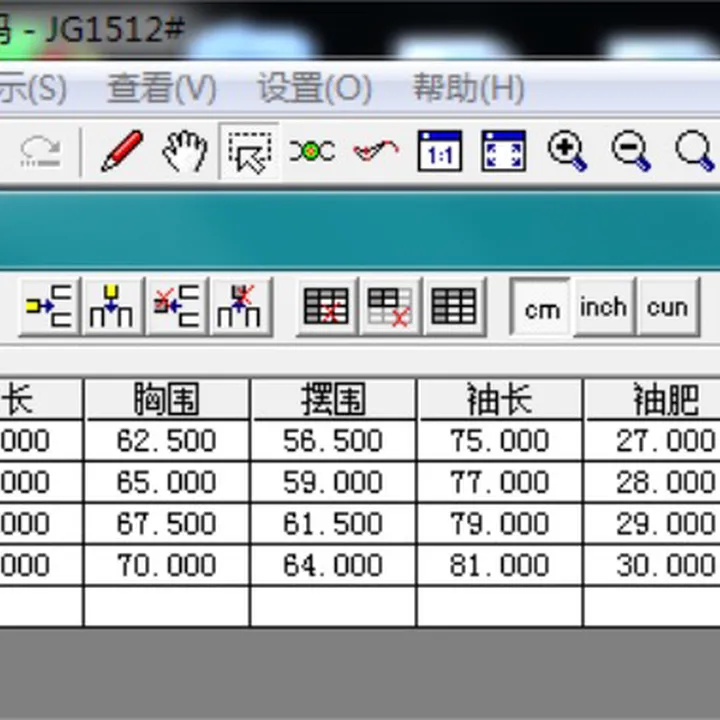
Task: Activate the hand pan tool
Action: pos(185,152)
